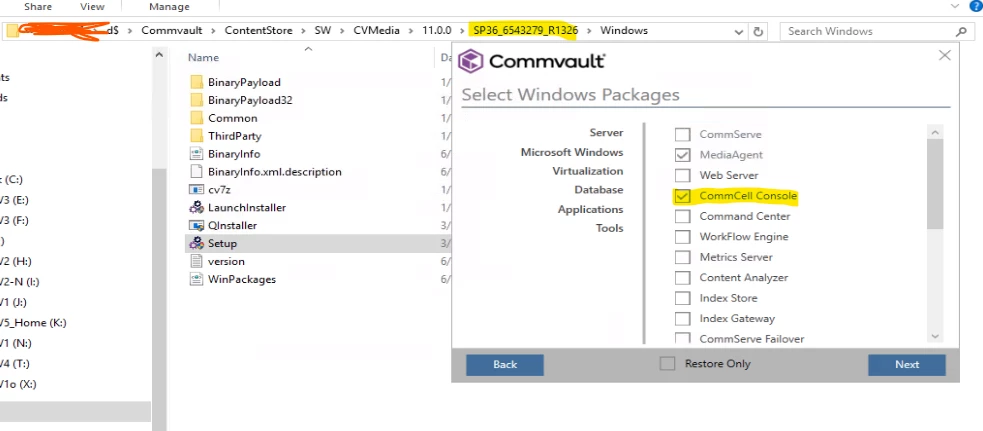Refresh the Explorer address bar location
Image resolution: width=983 pixels, height=431 pixels.
pyautogui.click(x=758, y=31)
